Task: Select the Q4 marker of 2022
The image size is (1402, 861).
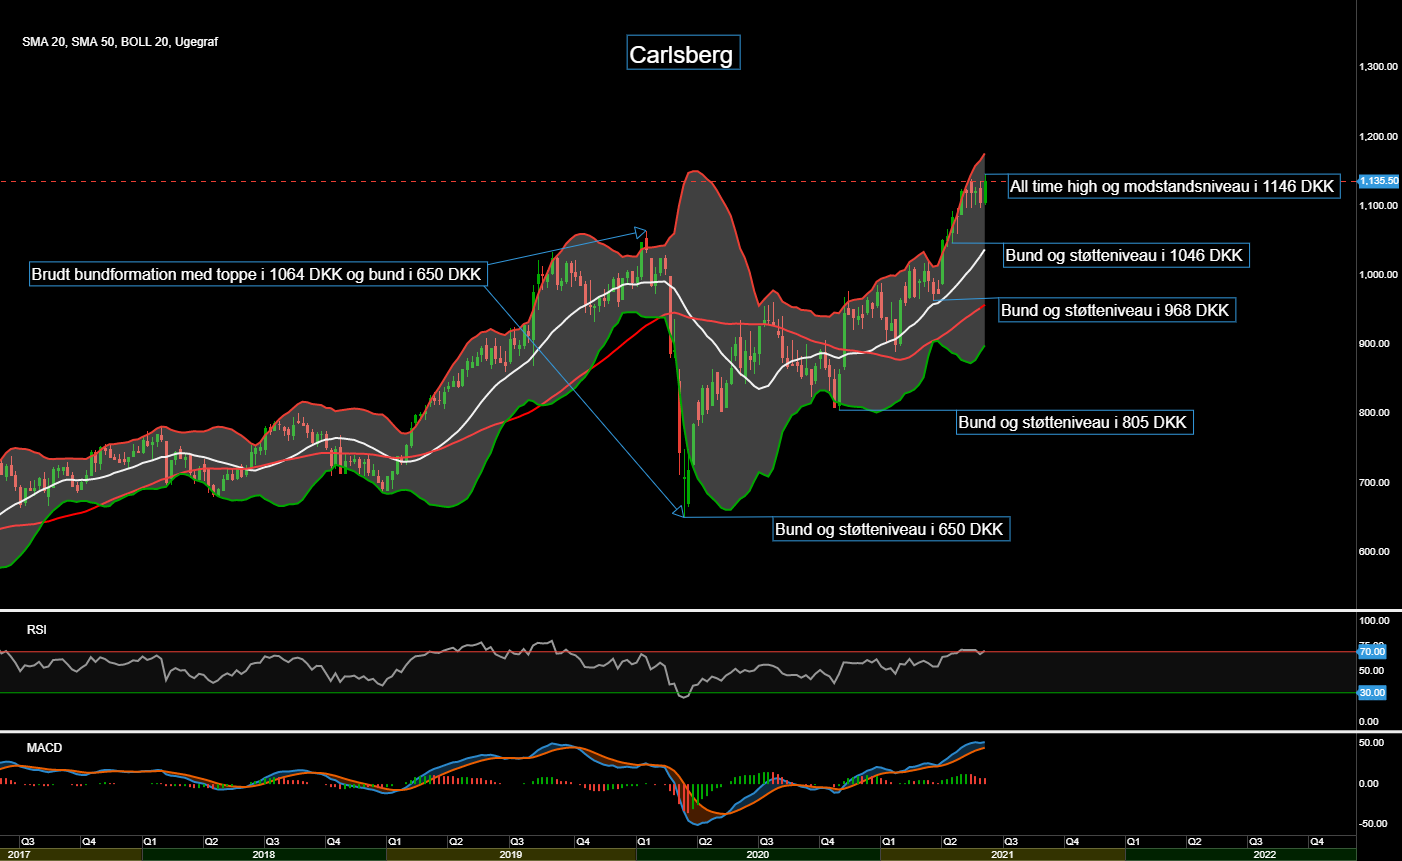Action: pos(1317,842)
